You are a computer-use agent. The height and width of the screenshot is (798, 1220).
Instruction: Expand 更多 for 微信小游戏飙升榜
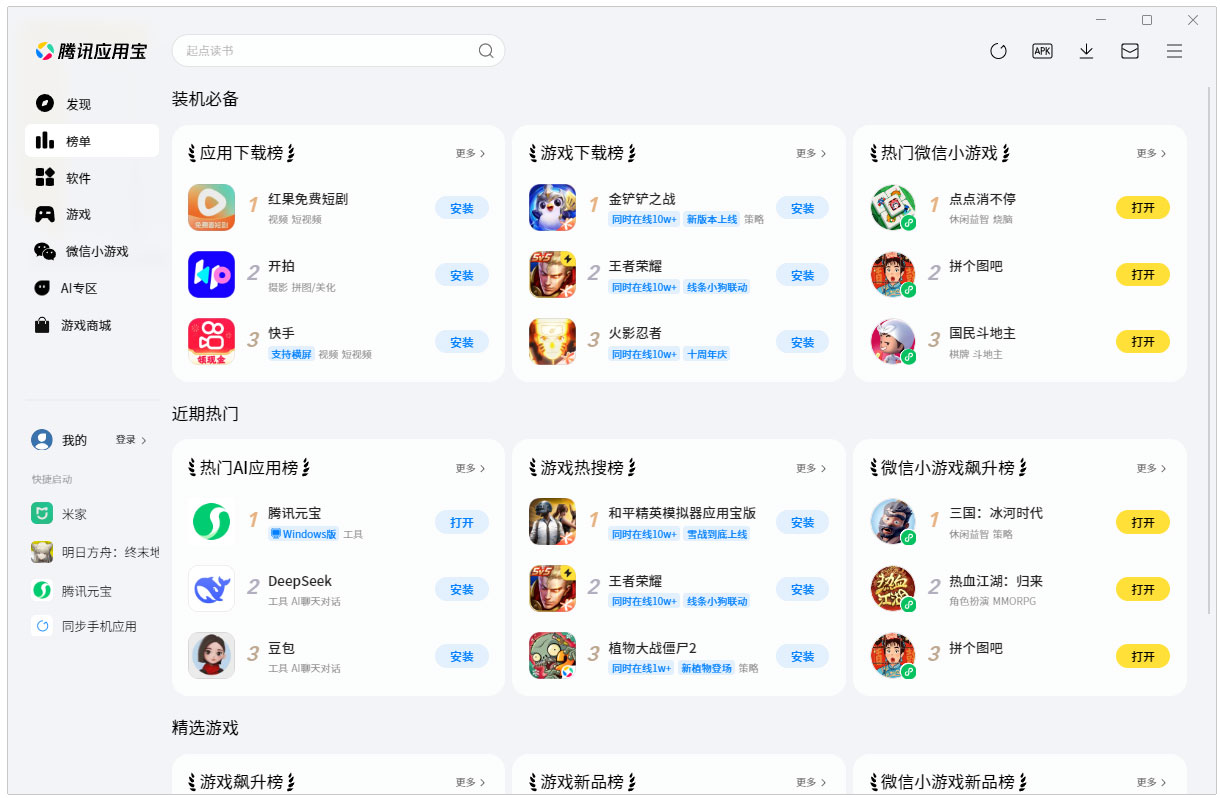pyautogui.click(x=1151, y=468)
